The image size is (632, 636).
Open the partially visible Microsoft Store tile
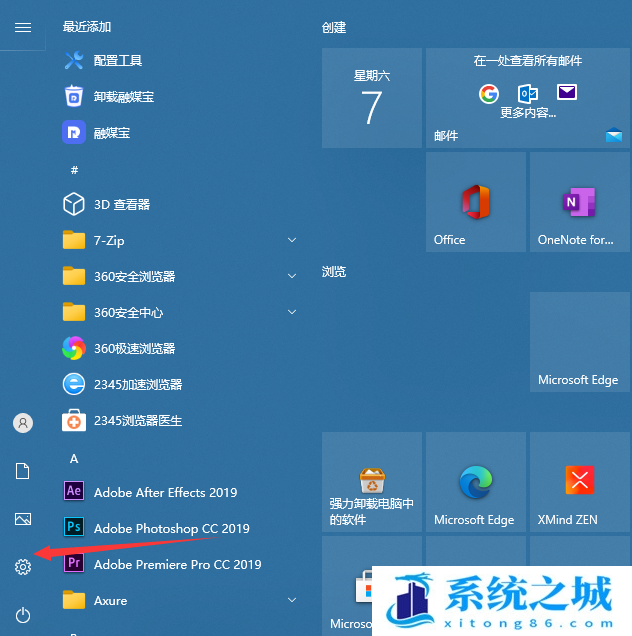click(347, 586)
